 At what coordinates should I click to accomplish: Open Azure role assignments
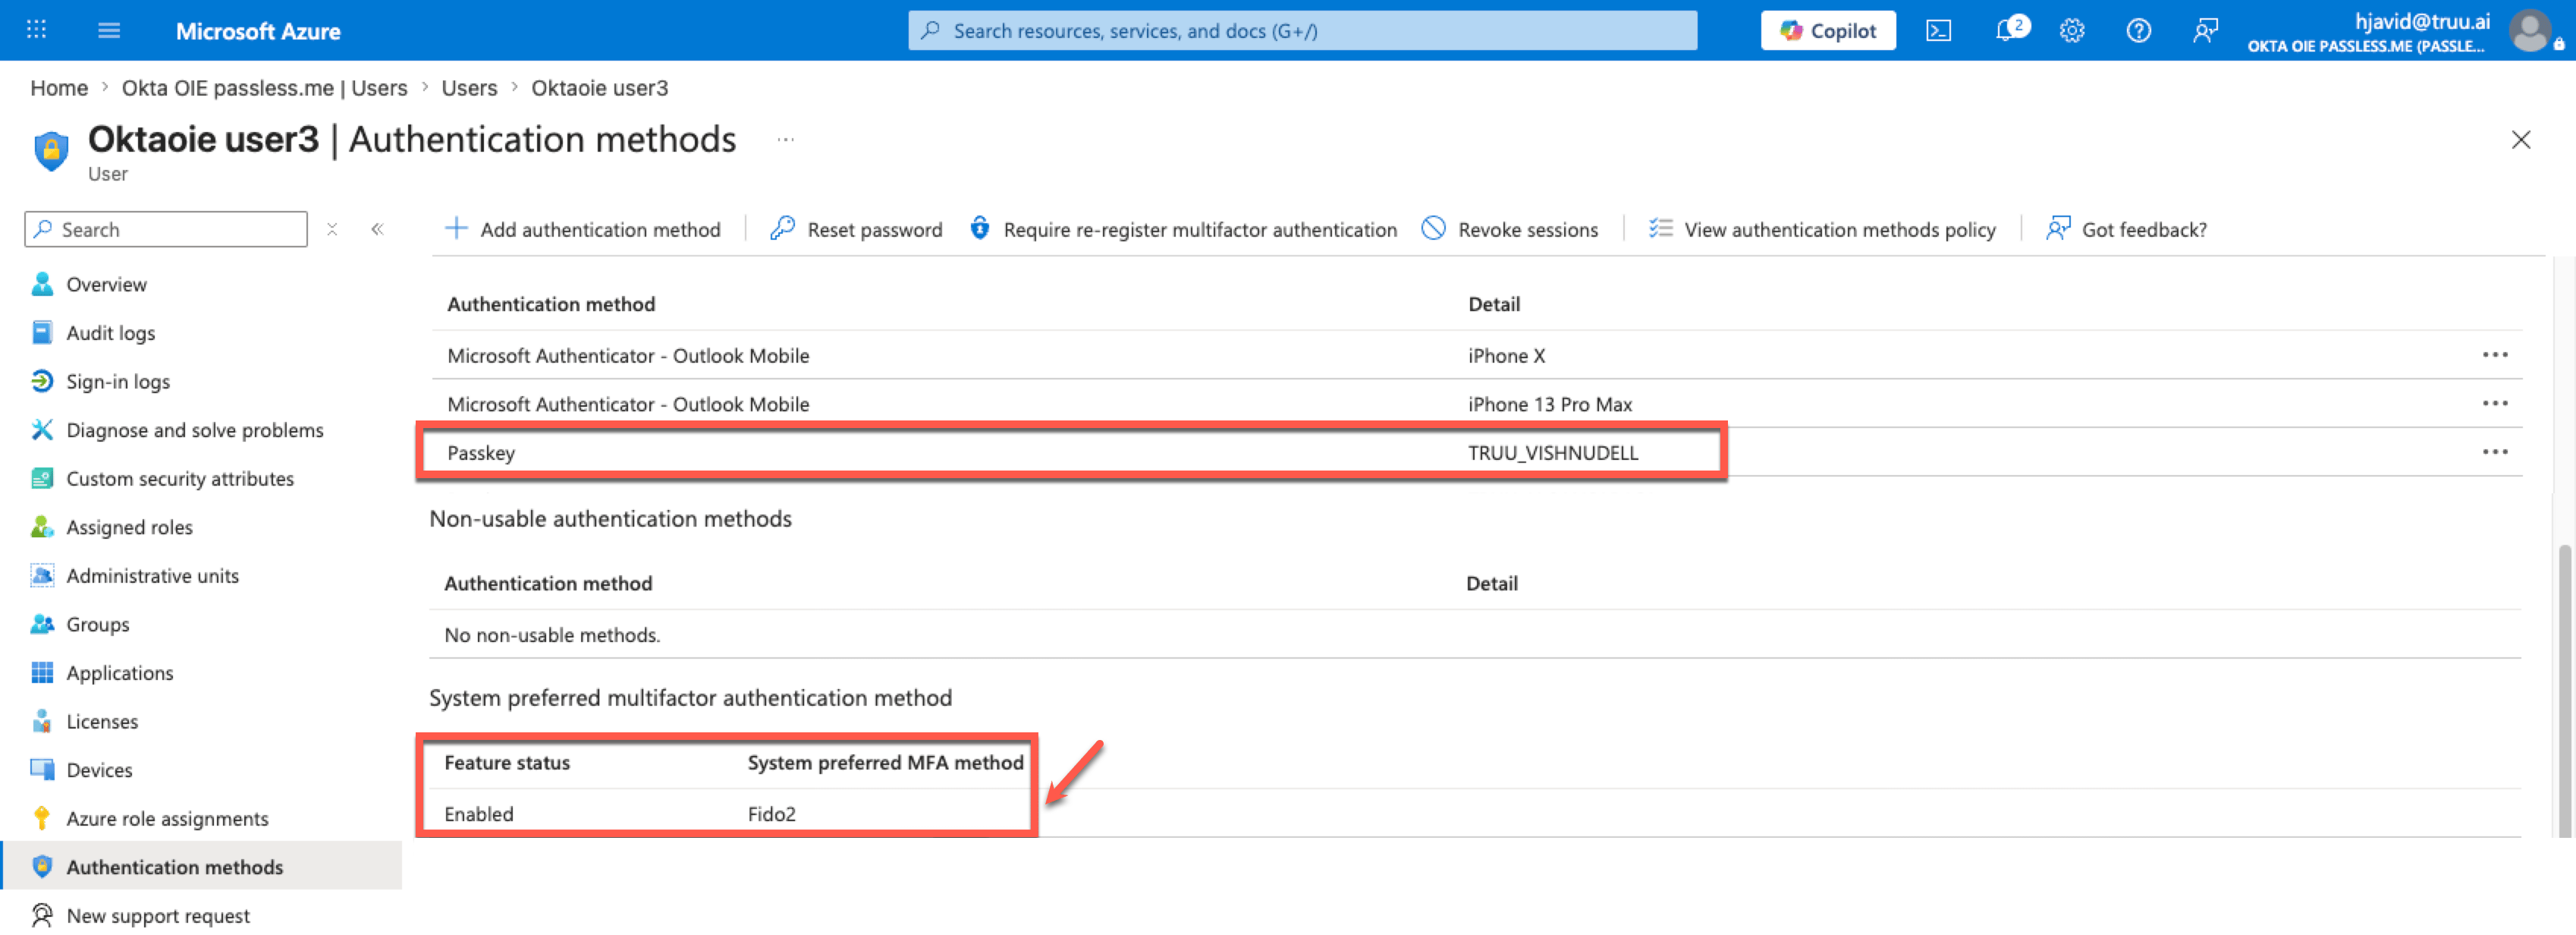tap(167, 818)
